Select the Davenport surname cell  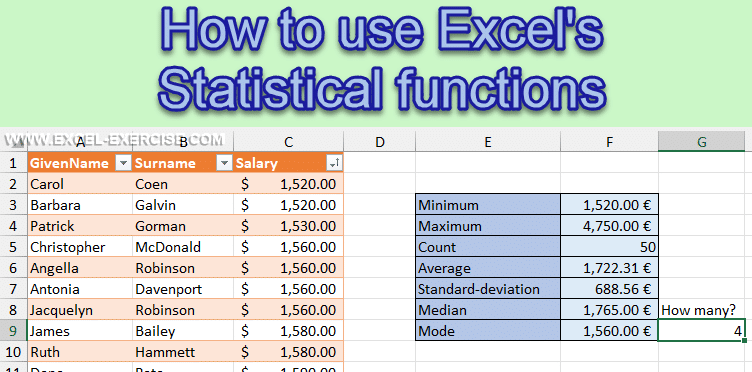coord(183,289)
